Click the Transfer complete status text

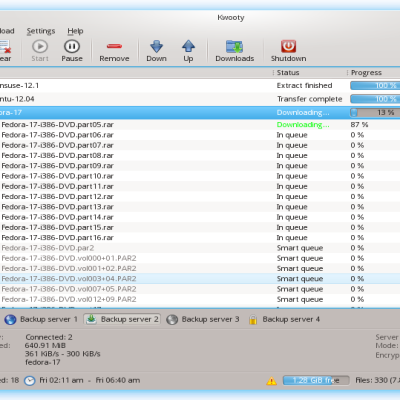click(310, 99)
